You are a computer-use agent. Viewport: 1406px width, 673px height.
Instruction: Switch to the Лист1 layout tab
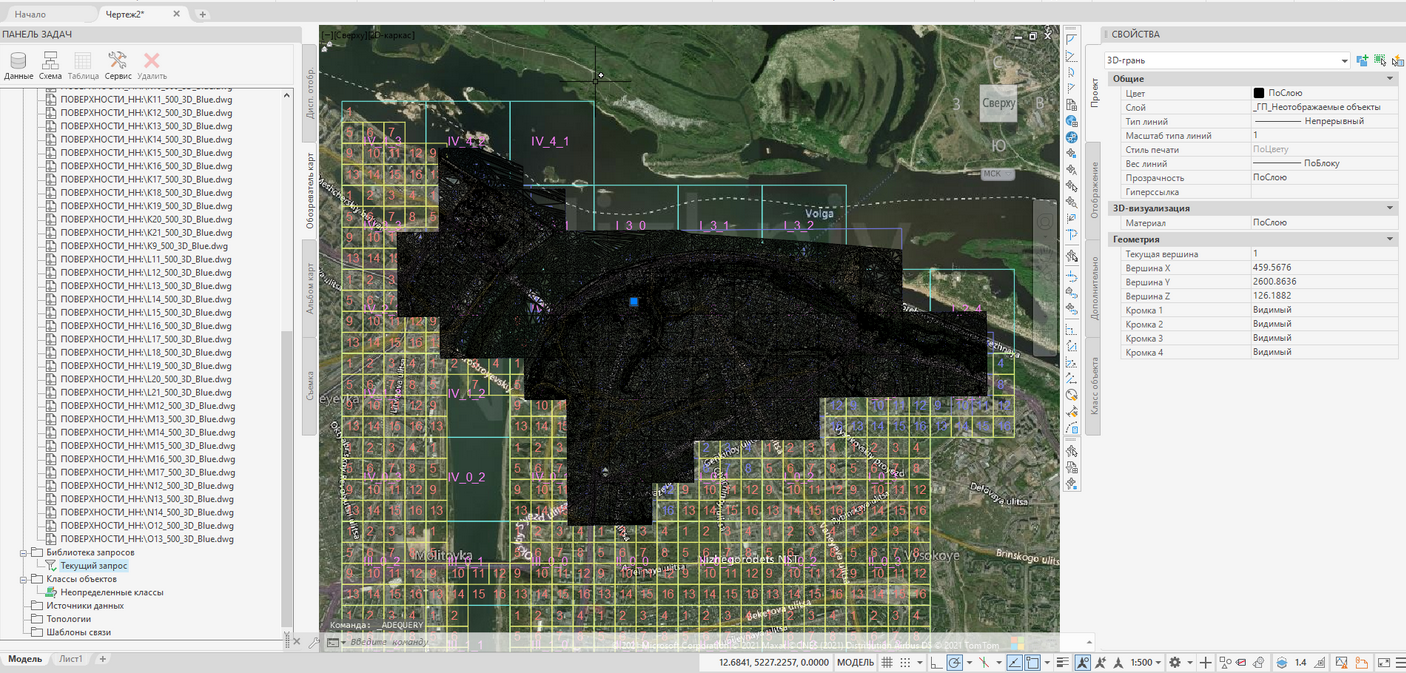[x=70, y=659]
